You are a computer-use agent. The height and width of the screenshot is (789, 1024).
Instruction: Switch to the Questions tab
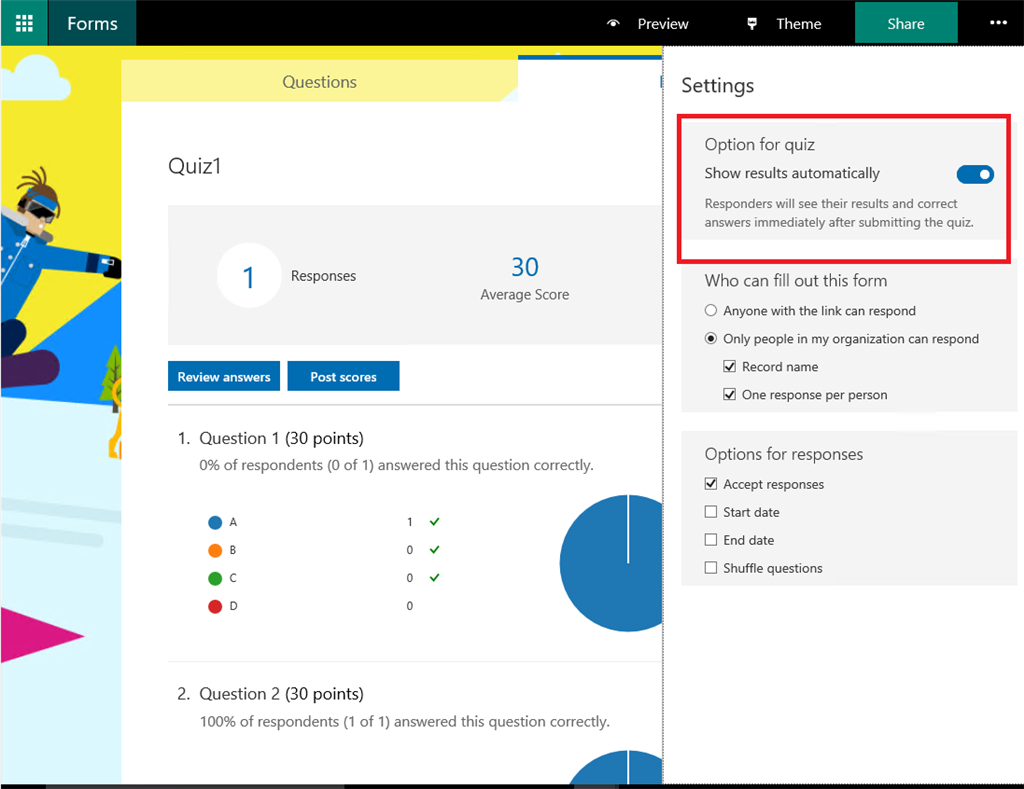click(x=319, y=82)
